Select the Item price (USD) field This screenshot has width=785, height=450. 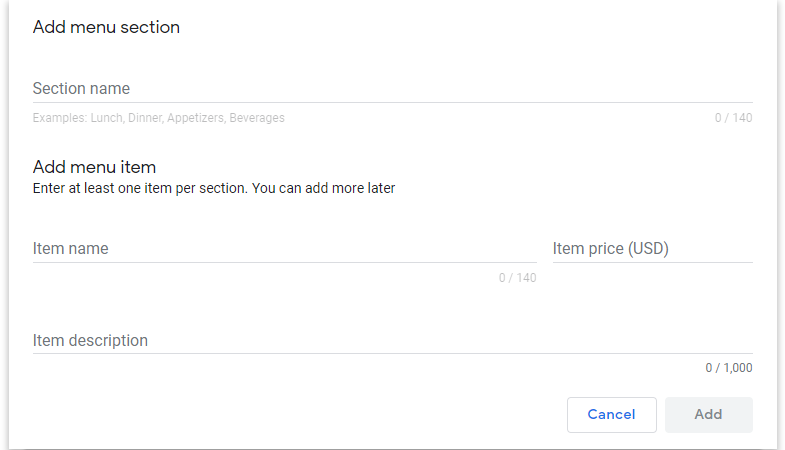652,248
